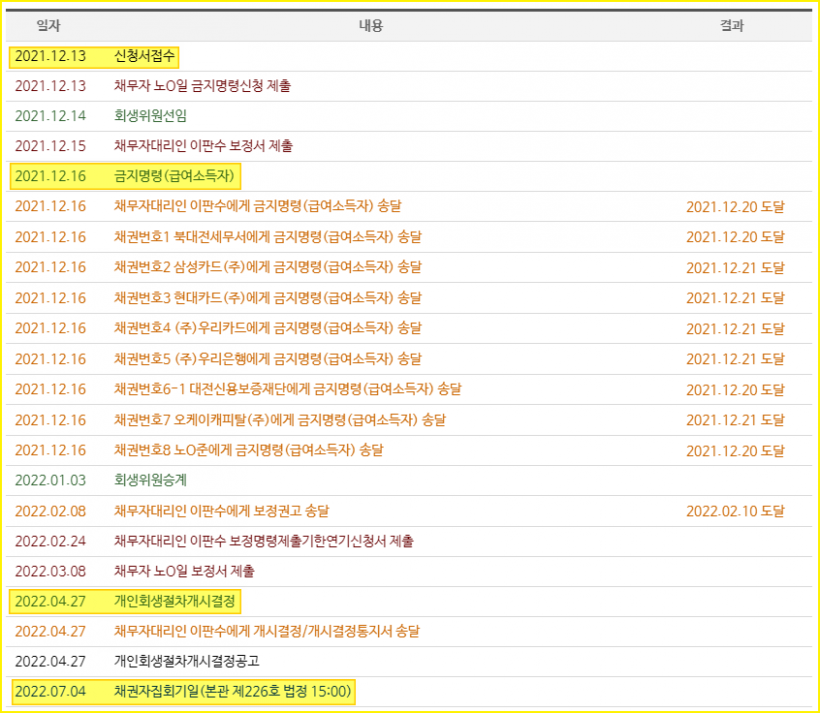Click the 개인회생절차개시결정공고 entry
Screen dimensions: 820x713
tap(187, 661)
